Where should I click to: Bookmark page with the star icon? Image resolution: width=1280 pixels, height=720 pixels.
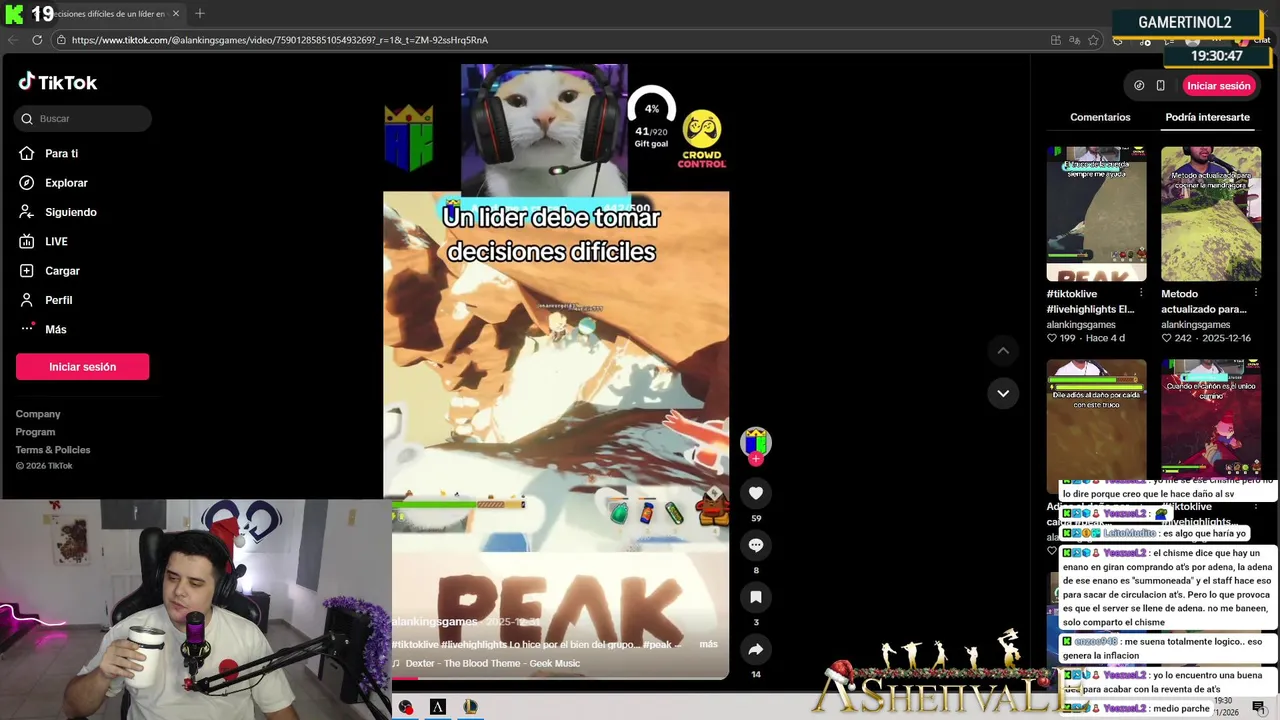[x=1093, y=40]
